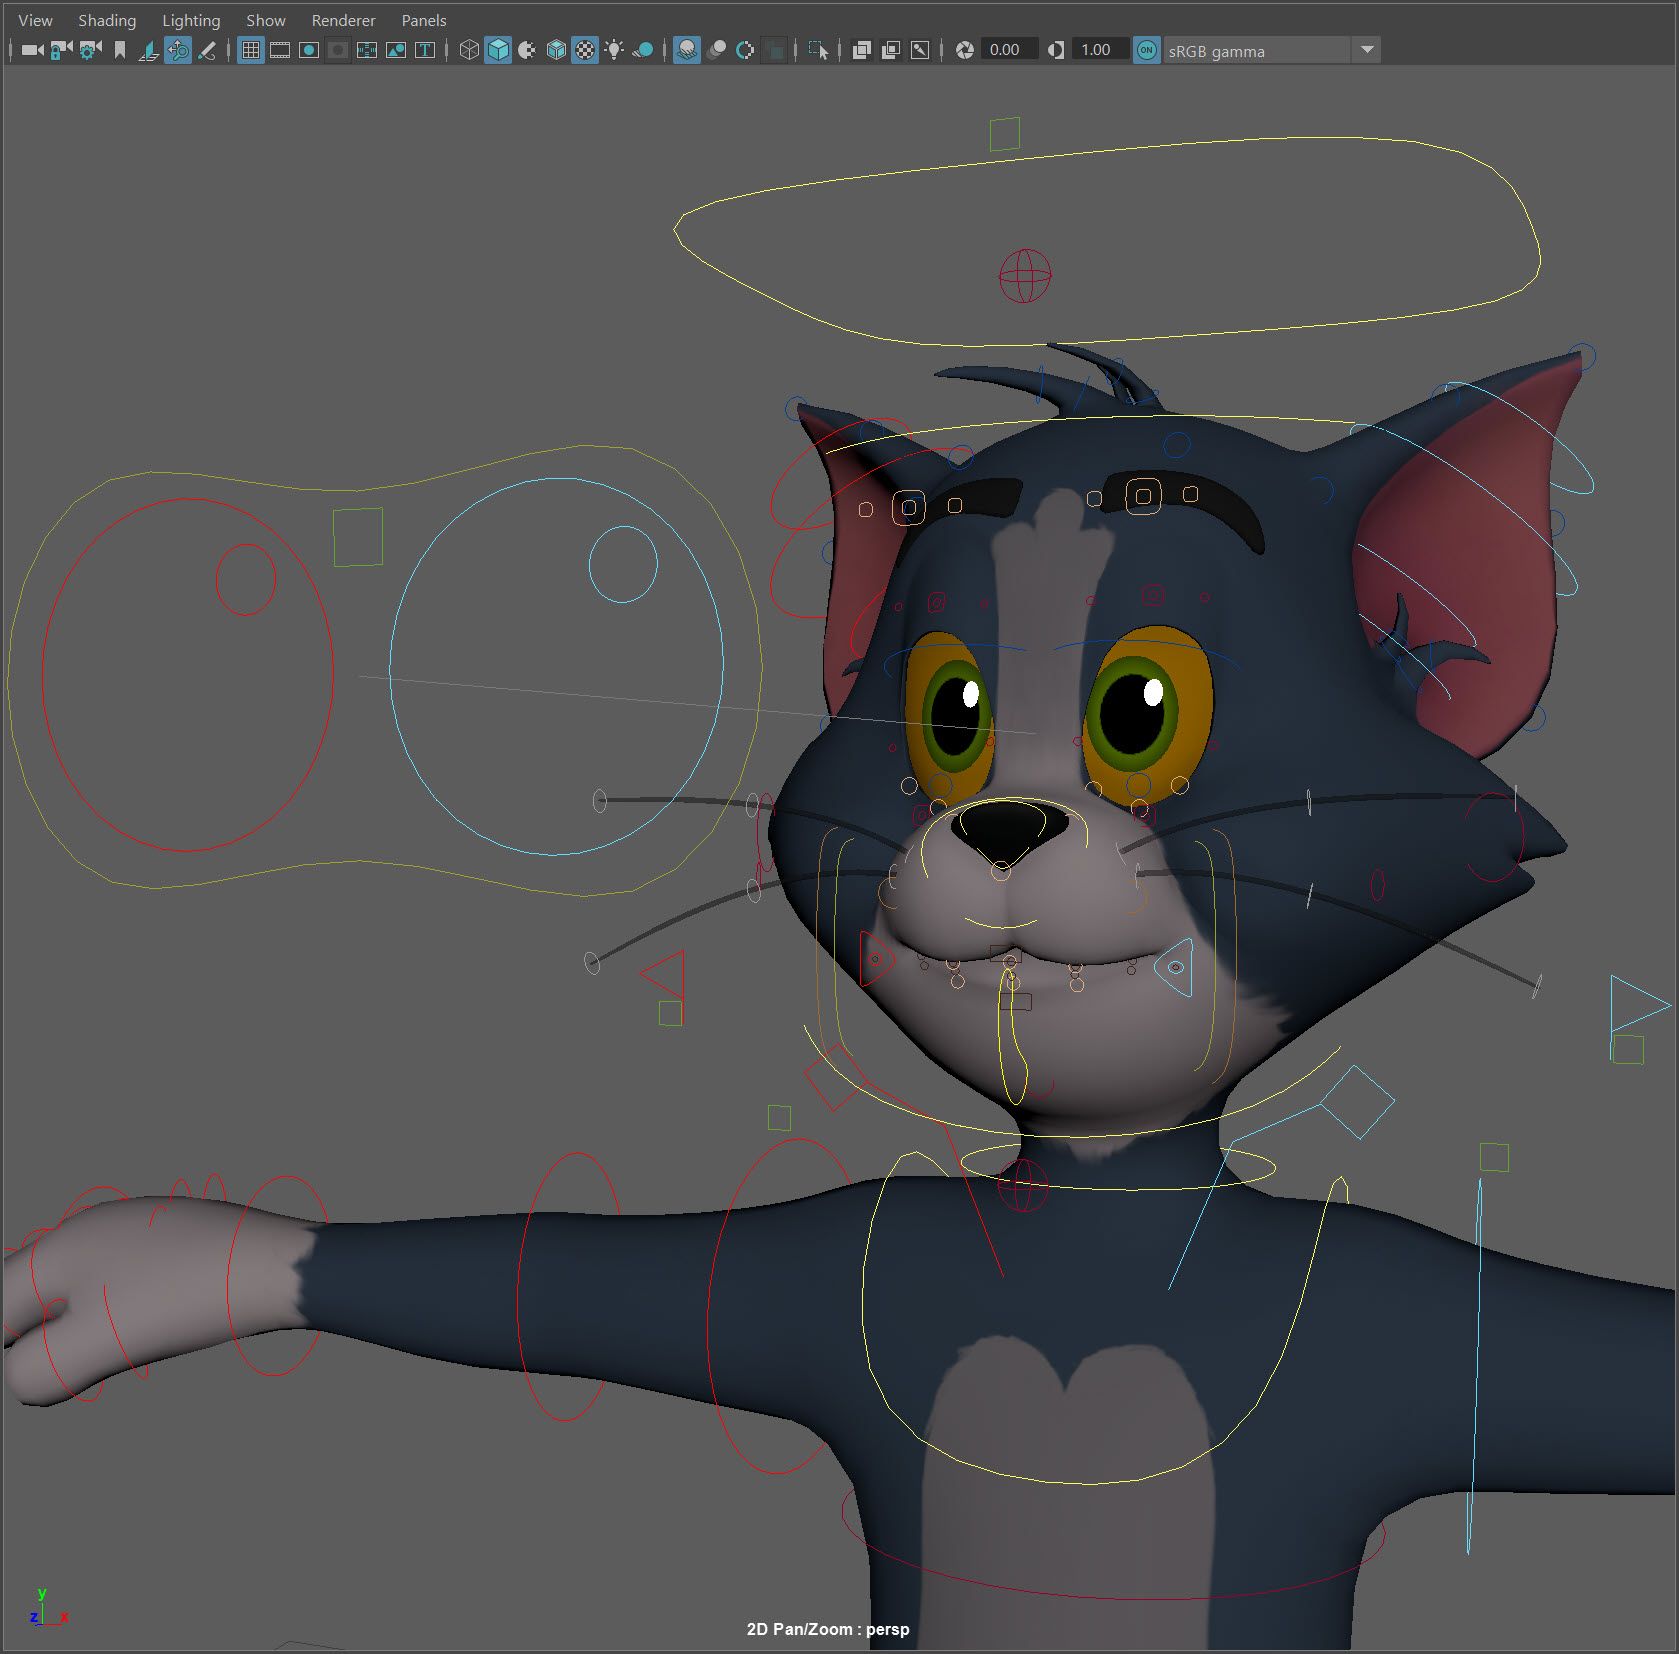Toggle the Safe Action icon
The height and width of the screenshot is (1654, 1679).
click(396, 50)
